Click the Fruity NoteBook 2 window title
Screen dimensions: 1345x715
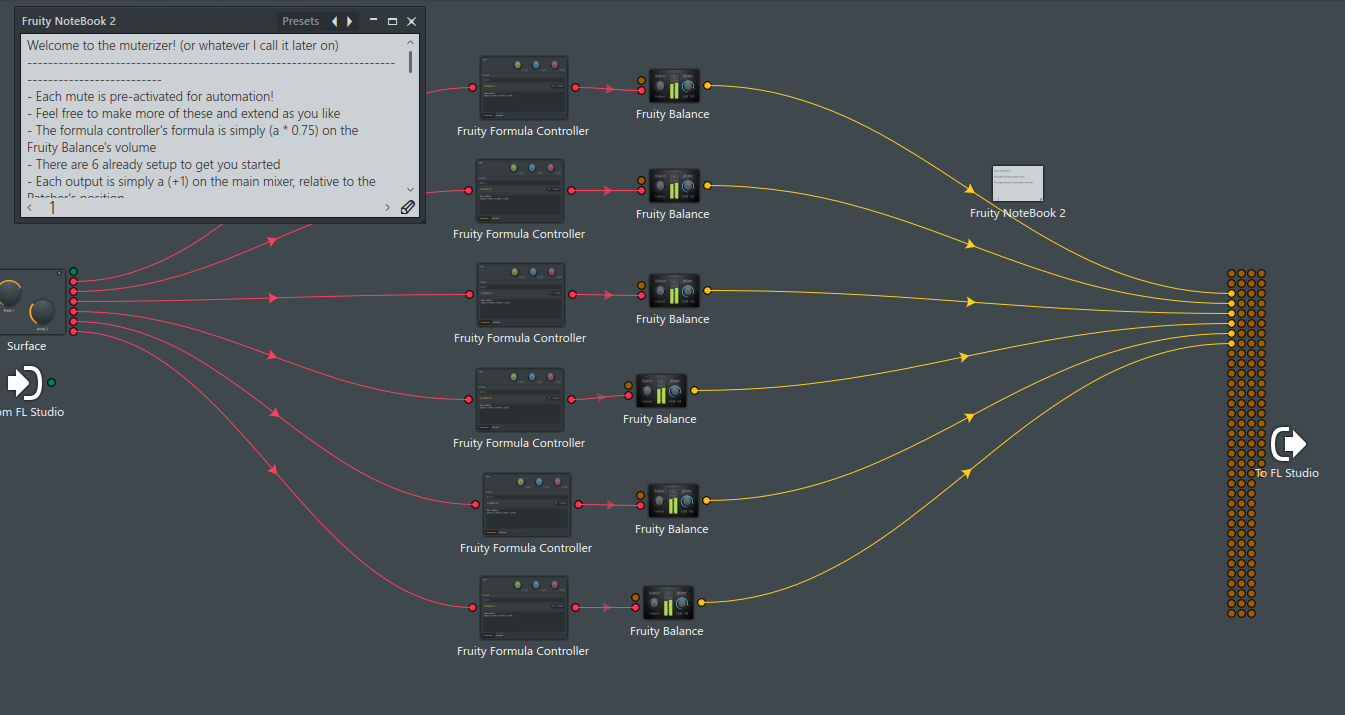tap(69, 21)
